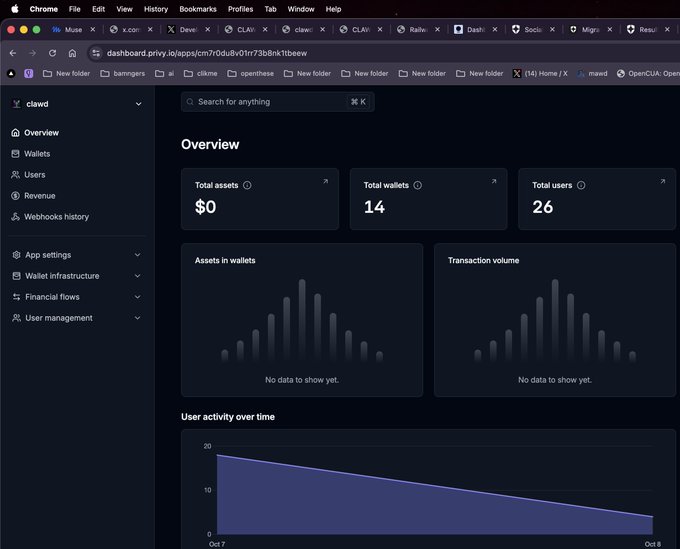680x549 pixels.
Task: Click info icon next to Total users
Action: 581,185
